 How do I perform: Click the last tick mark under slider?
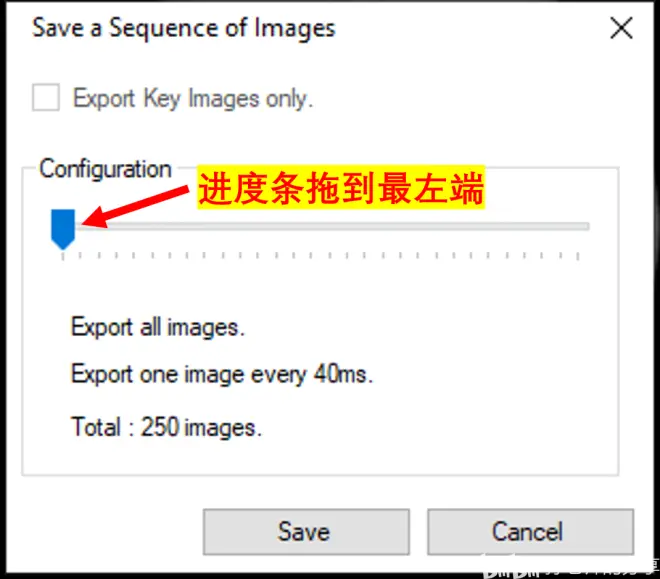[578, 256]
